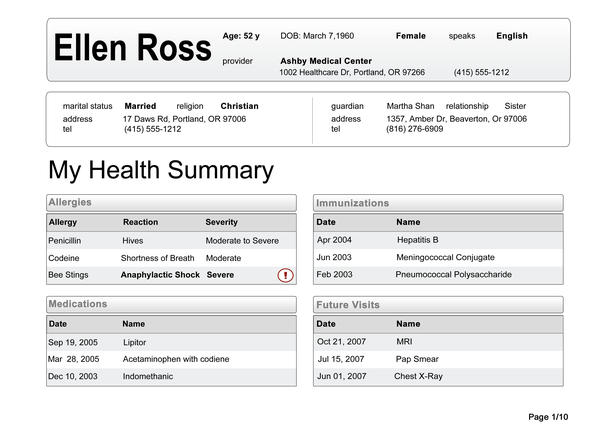Viewport: 615px width, 424px height.
Task: Click Sep 19, 2005 medication date
Action: (73, 343)
